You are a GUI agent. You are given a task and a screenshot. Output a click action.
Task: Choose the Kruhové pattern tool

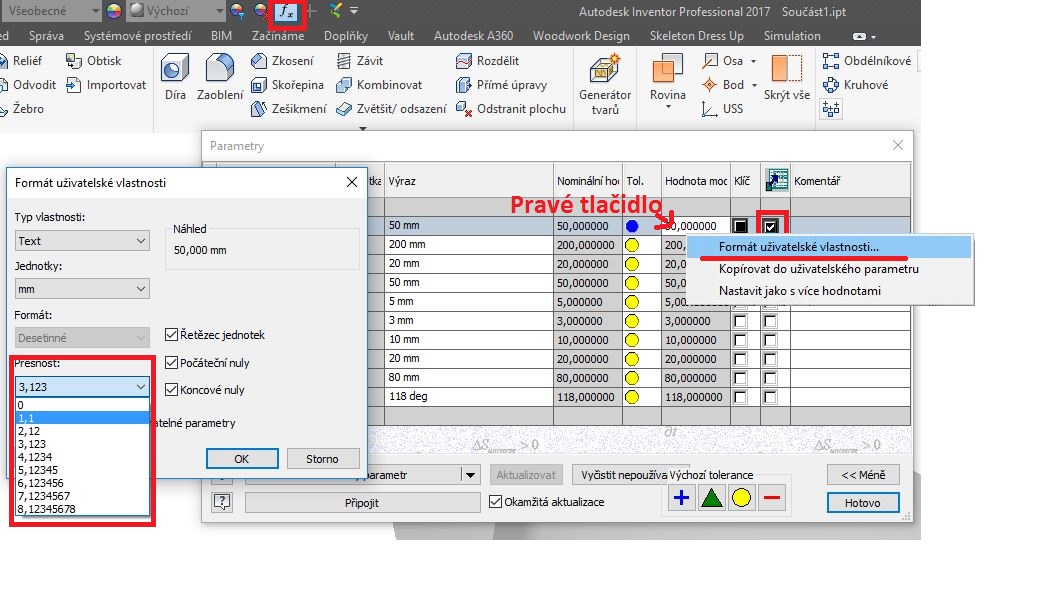pyautogui.click(x=855, y=85)
